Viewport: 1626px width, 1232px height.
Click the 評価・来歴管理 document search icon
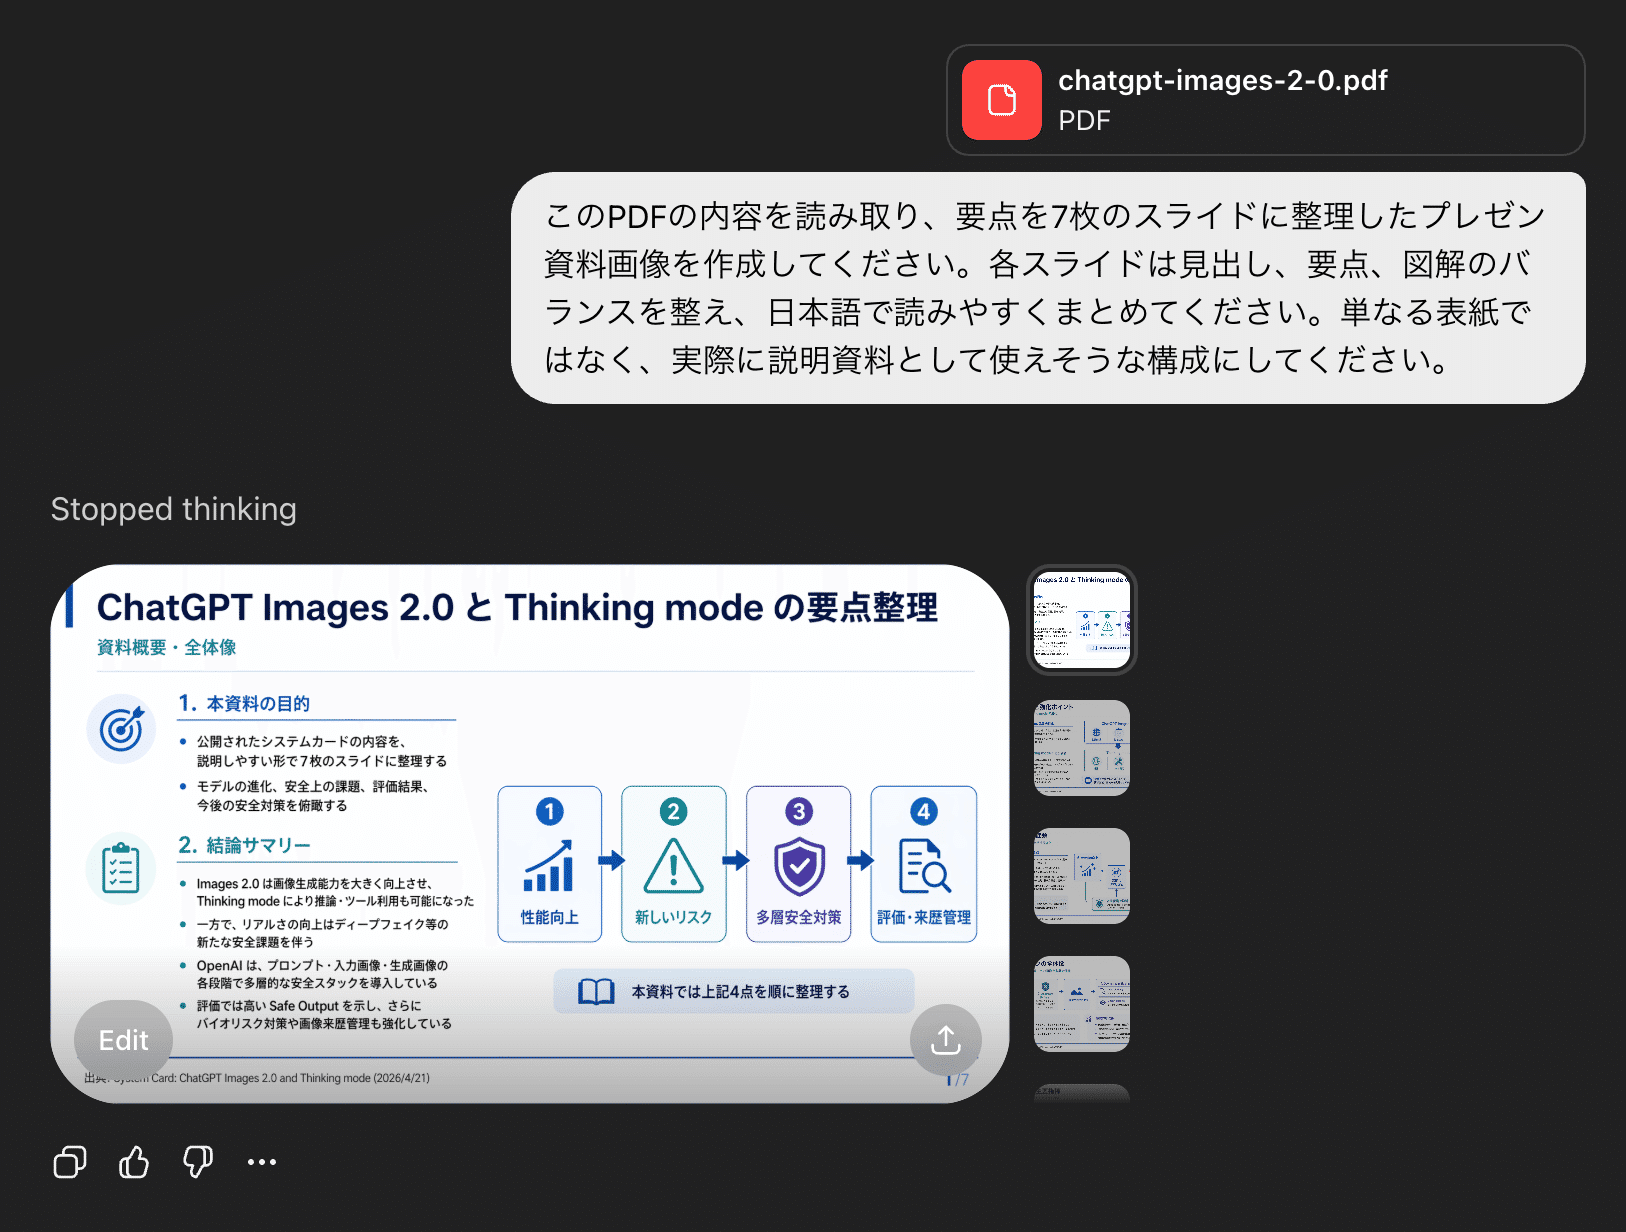coord(924,866)
